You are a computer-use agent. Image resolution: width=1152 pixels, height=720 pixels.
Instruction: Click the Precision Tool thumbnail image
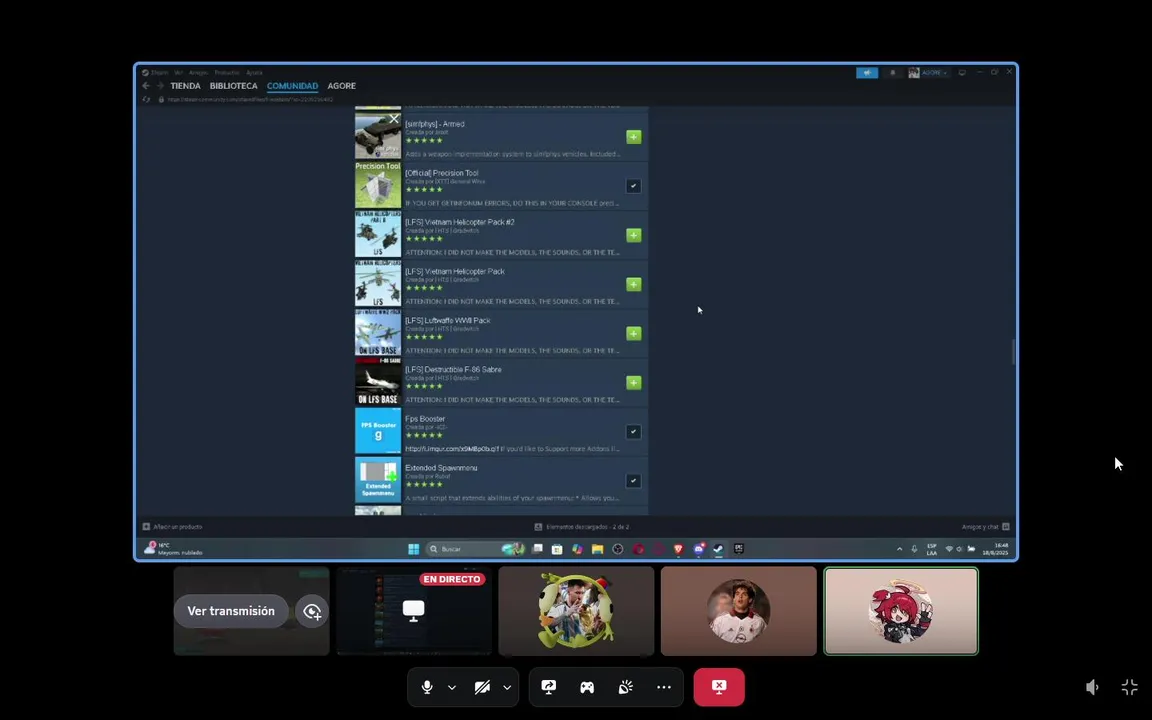click(x=378, y=185)
